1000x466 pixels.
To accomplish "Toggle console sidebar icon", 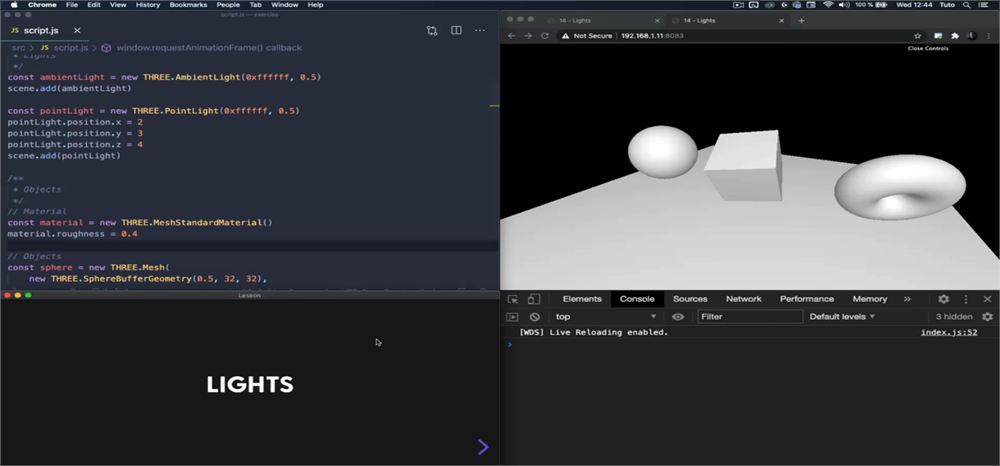I will pyautogui.click(x=512, y=317).
